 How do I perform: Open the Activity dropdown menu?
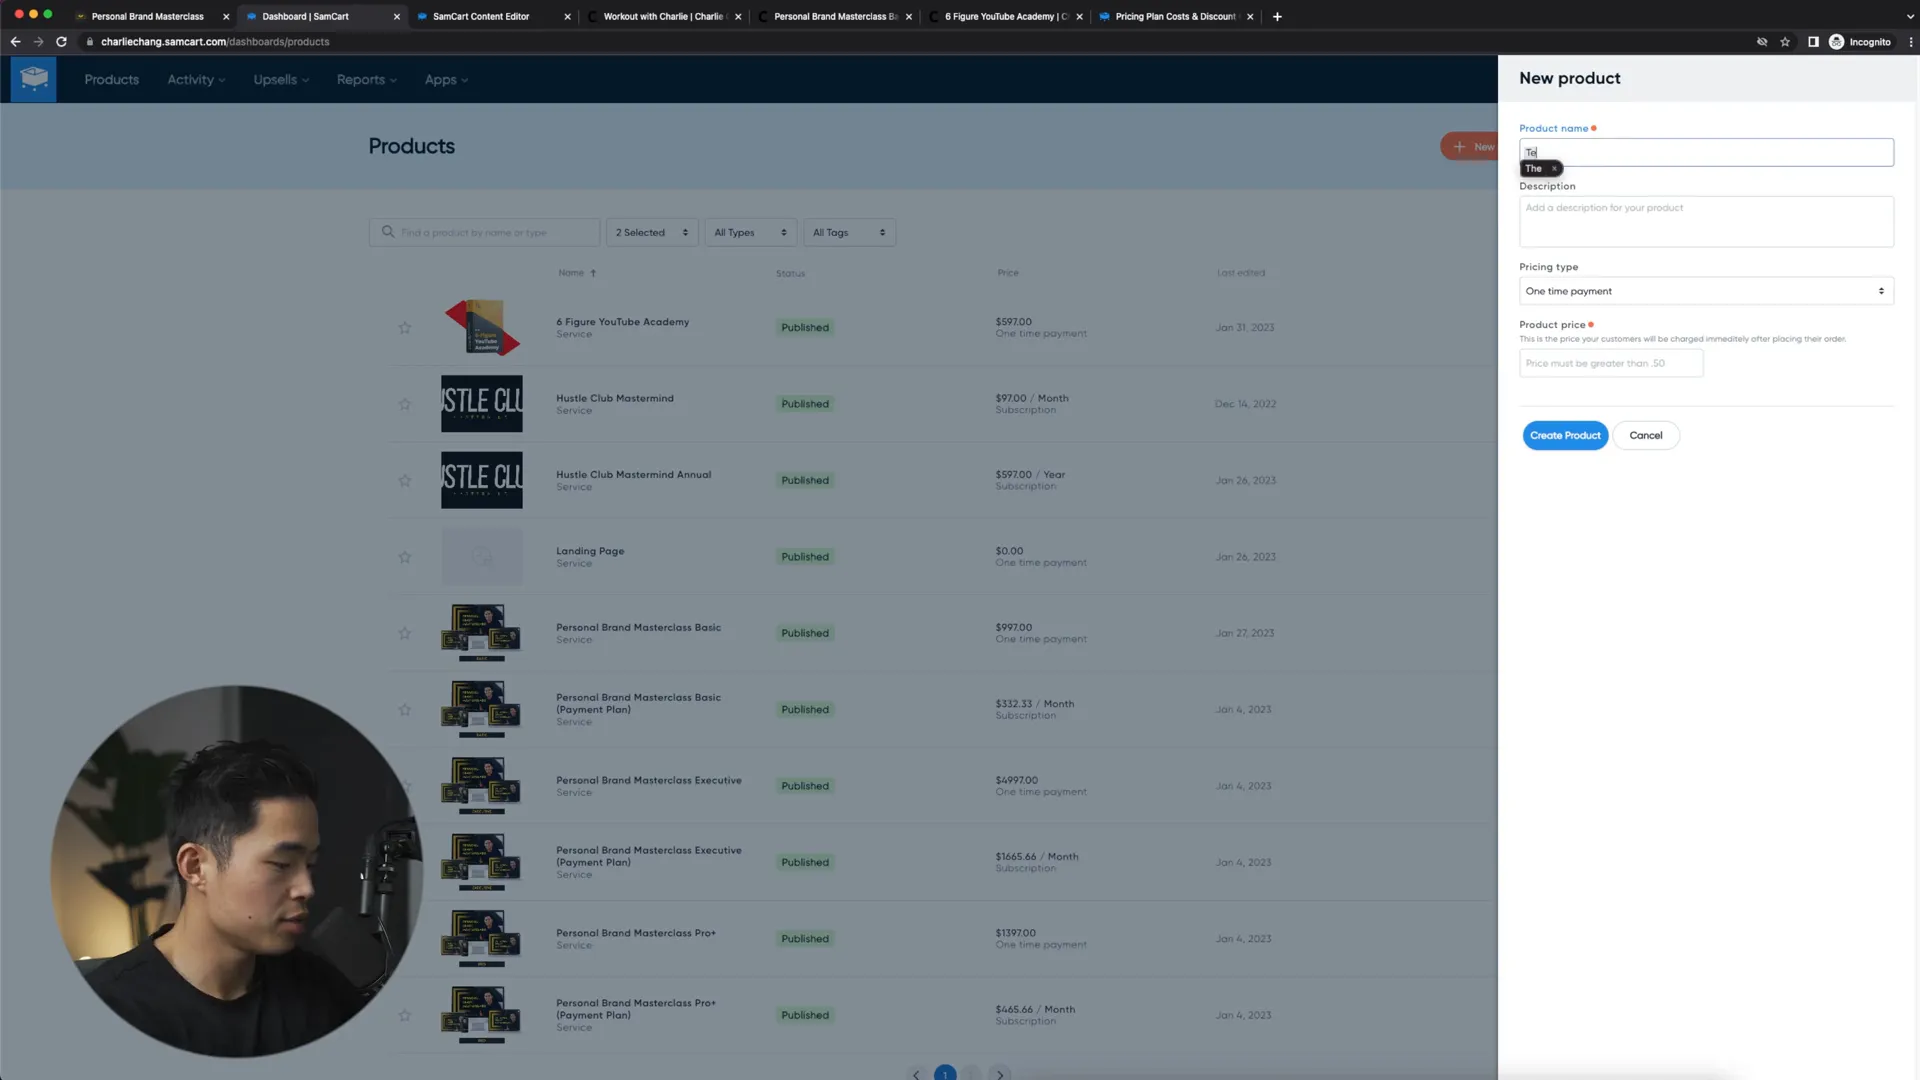(196, 80)
